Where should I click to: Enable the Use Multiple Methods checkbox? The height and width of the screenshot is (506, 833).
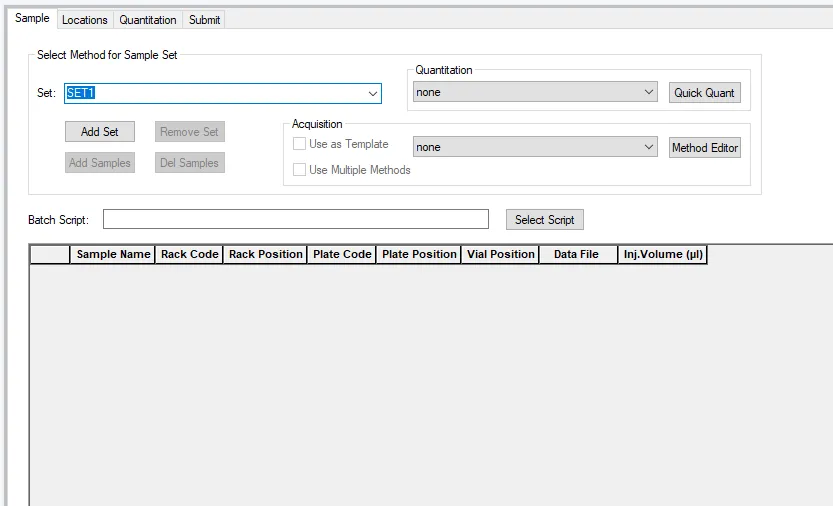[300, 170]
